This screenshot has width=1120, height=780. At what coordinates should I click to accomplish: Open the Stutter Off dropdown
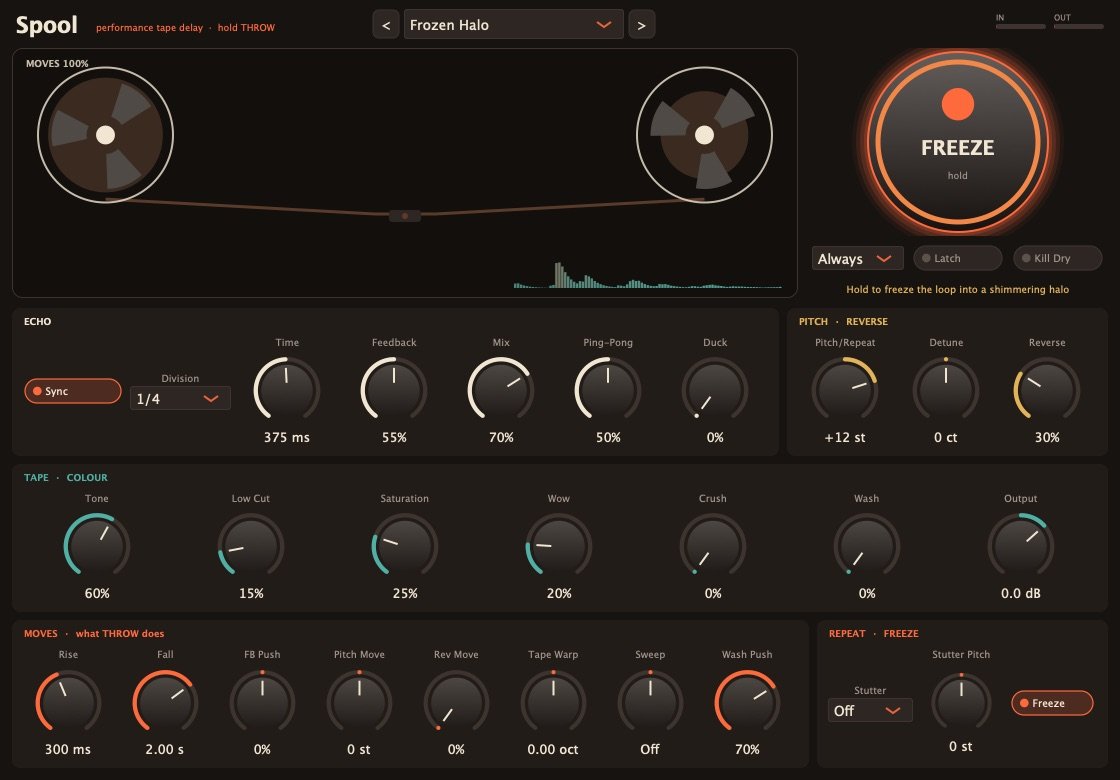point(870,711)
